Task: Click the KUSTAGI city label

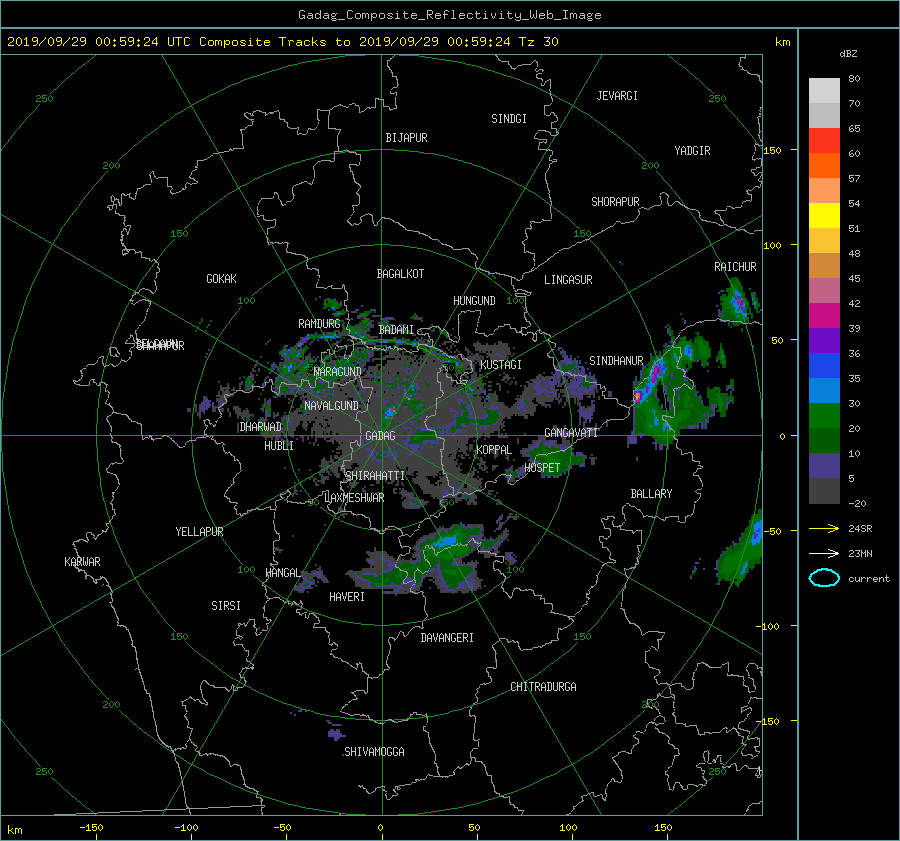Action: tap(501, 365)
